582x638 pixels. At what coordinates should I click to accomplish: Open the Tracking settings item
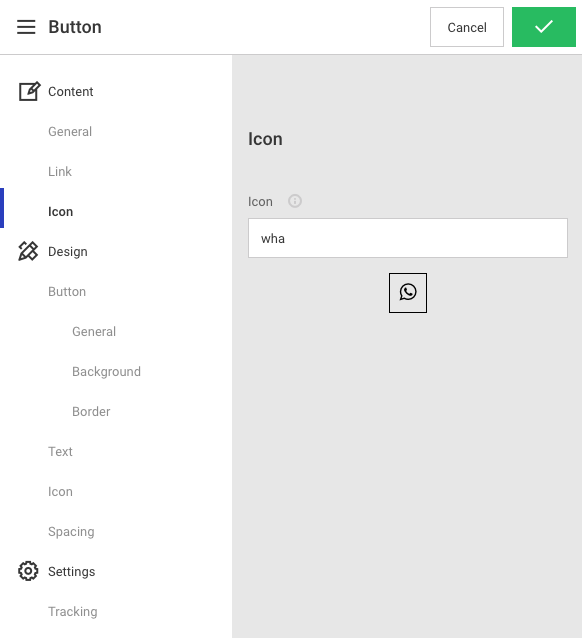[73, 611]
